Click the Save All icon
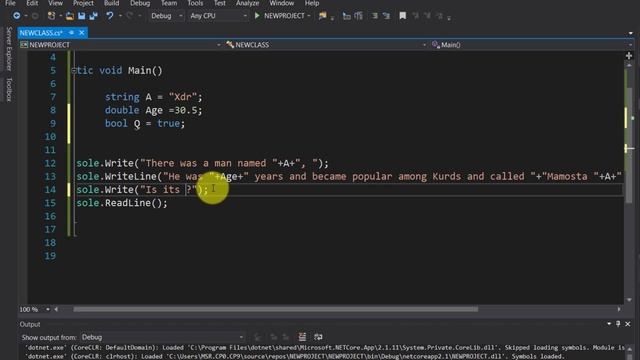This screenshot has height=360, width=640. click(93, 16)
